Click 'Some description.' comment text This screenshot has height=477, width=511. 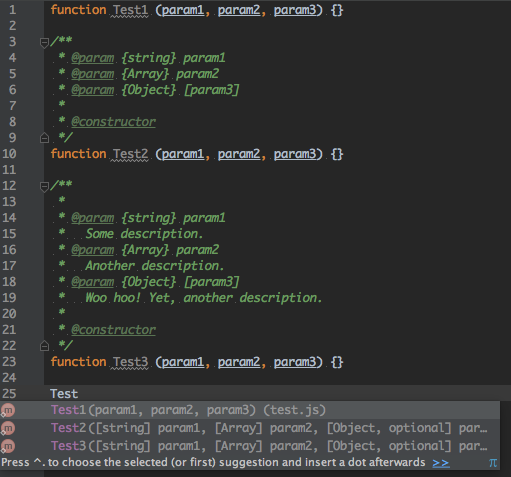(x=144, y=234)
